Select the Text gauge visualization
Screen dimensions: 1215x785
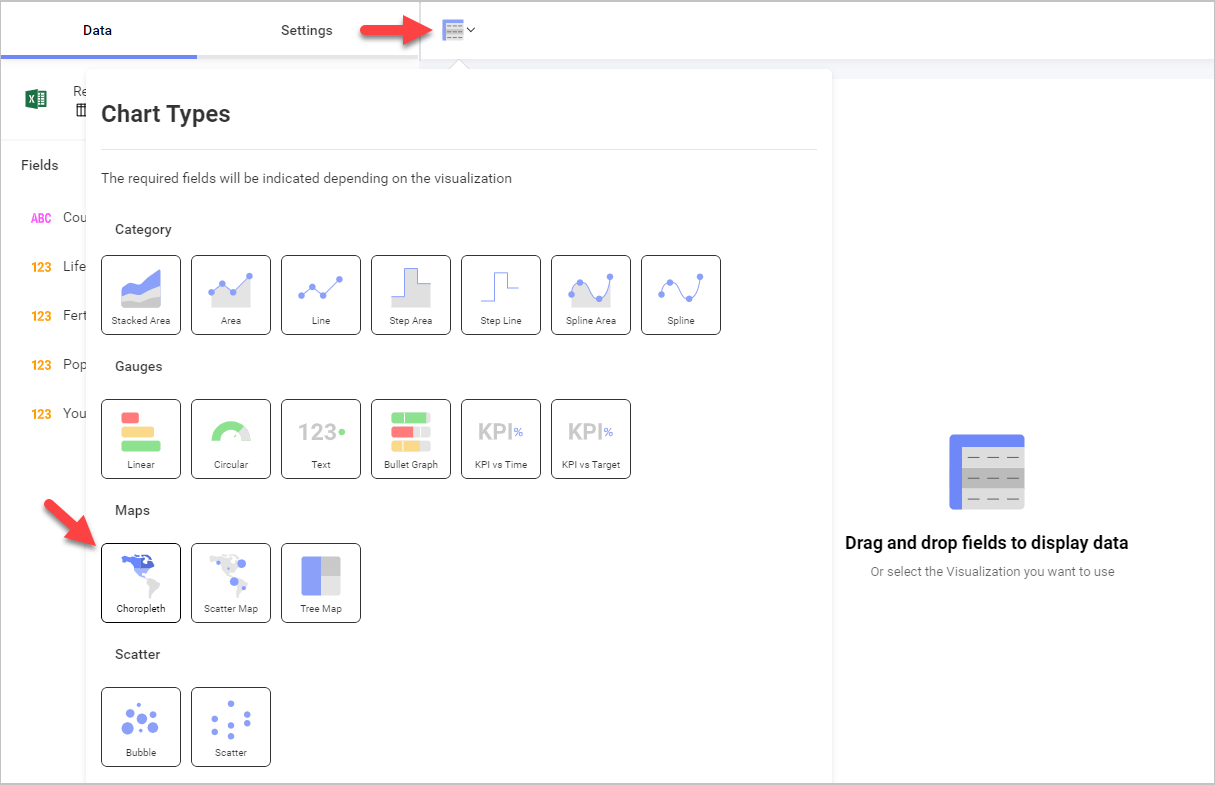(x=321, y=438)
